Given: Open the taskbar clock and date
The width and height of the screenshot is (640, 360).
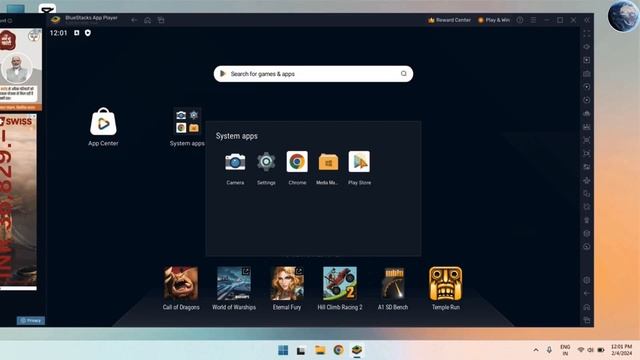Looking at the screenshot, I should [x=621, y=350].
